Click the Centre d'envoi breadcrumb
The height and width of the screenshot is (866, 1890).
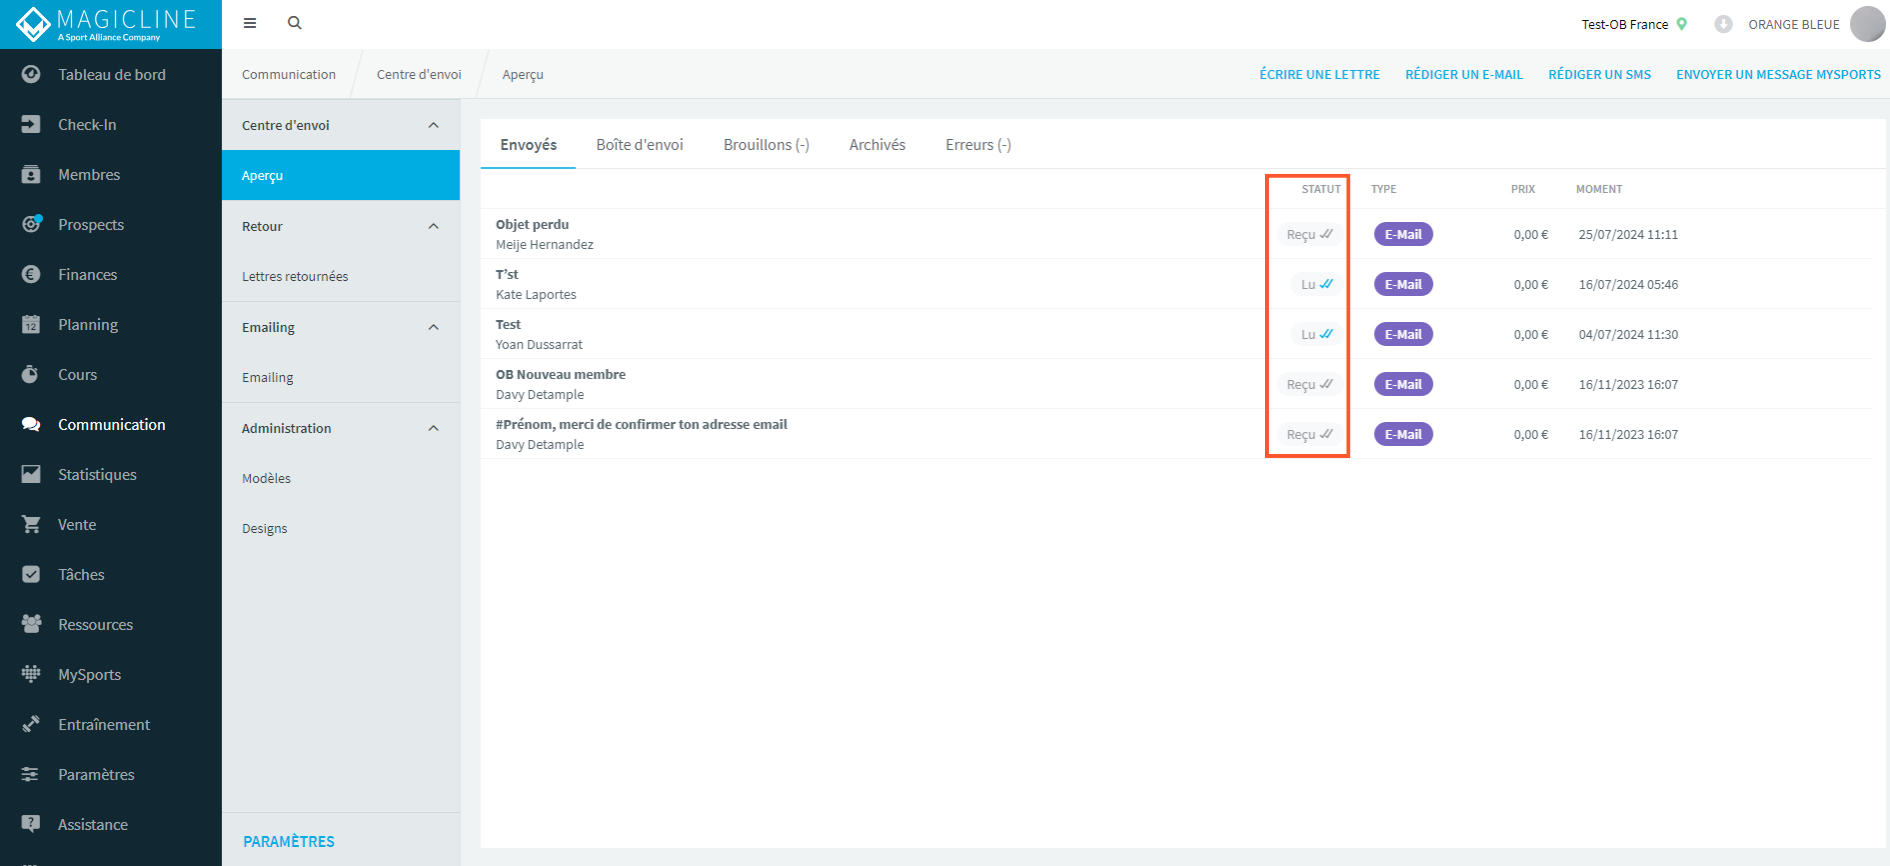point(419,75)
